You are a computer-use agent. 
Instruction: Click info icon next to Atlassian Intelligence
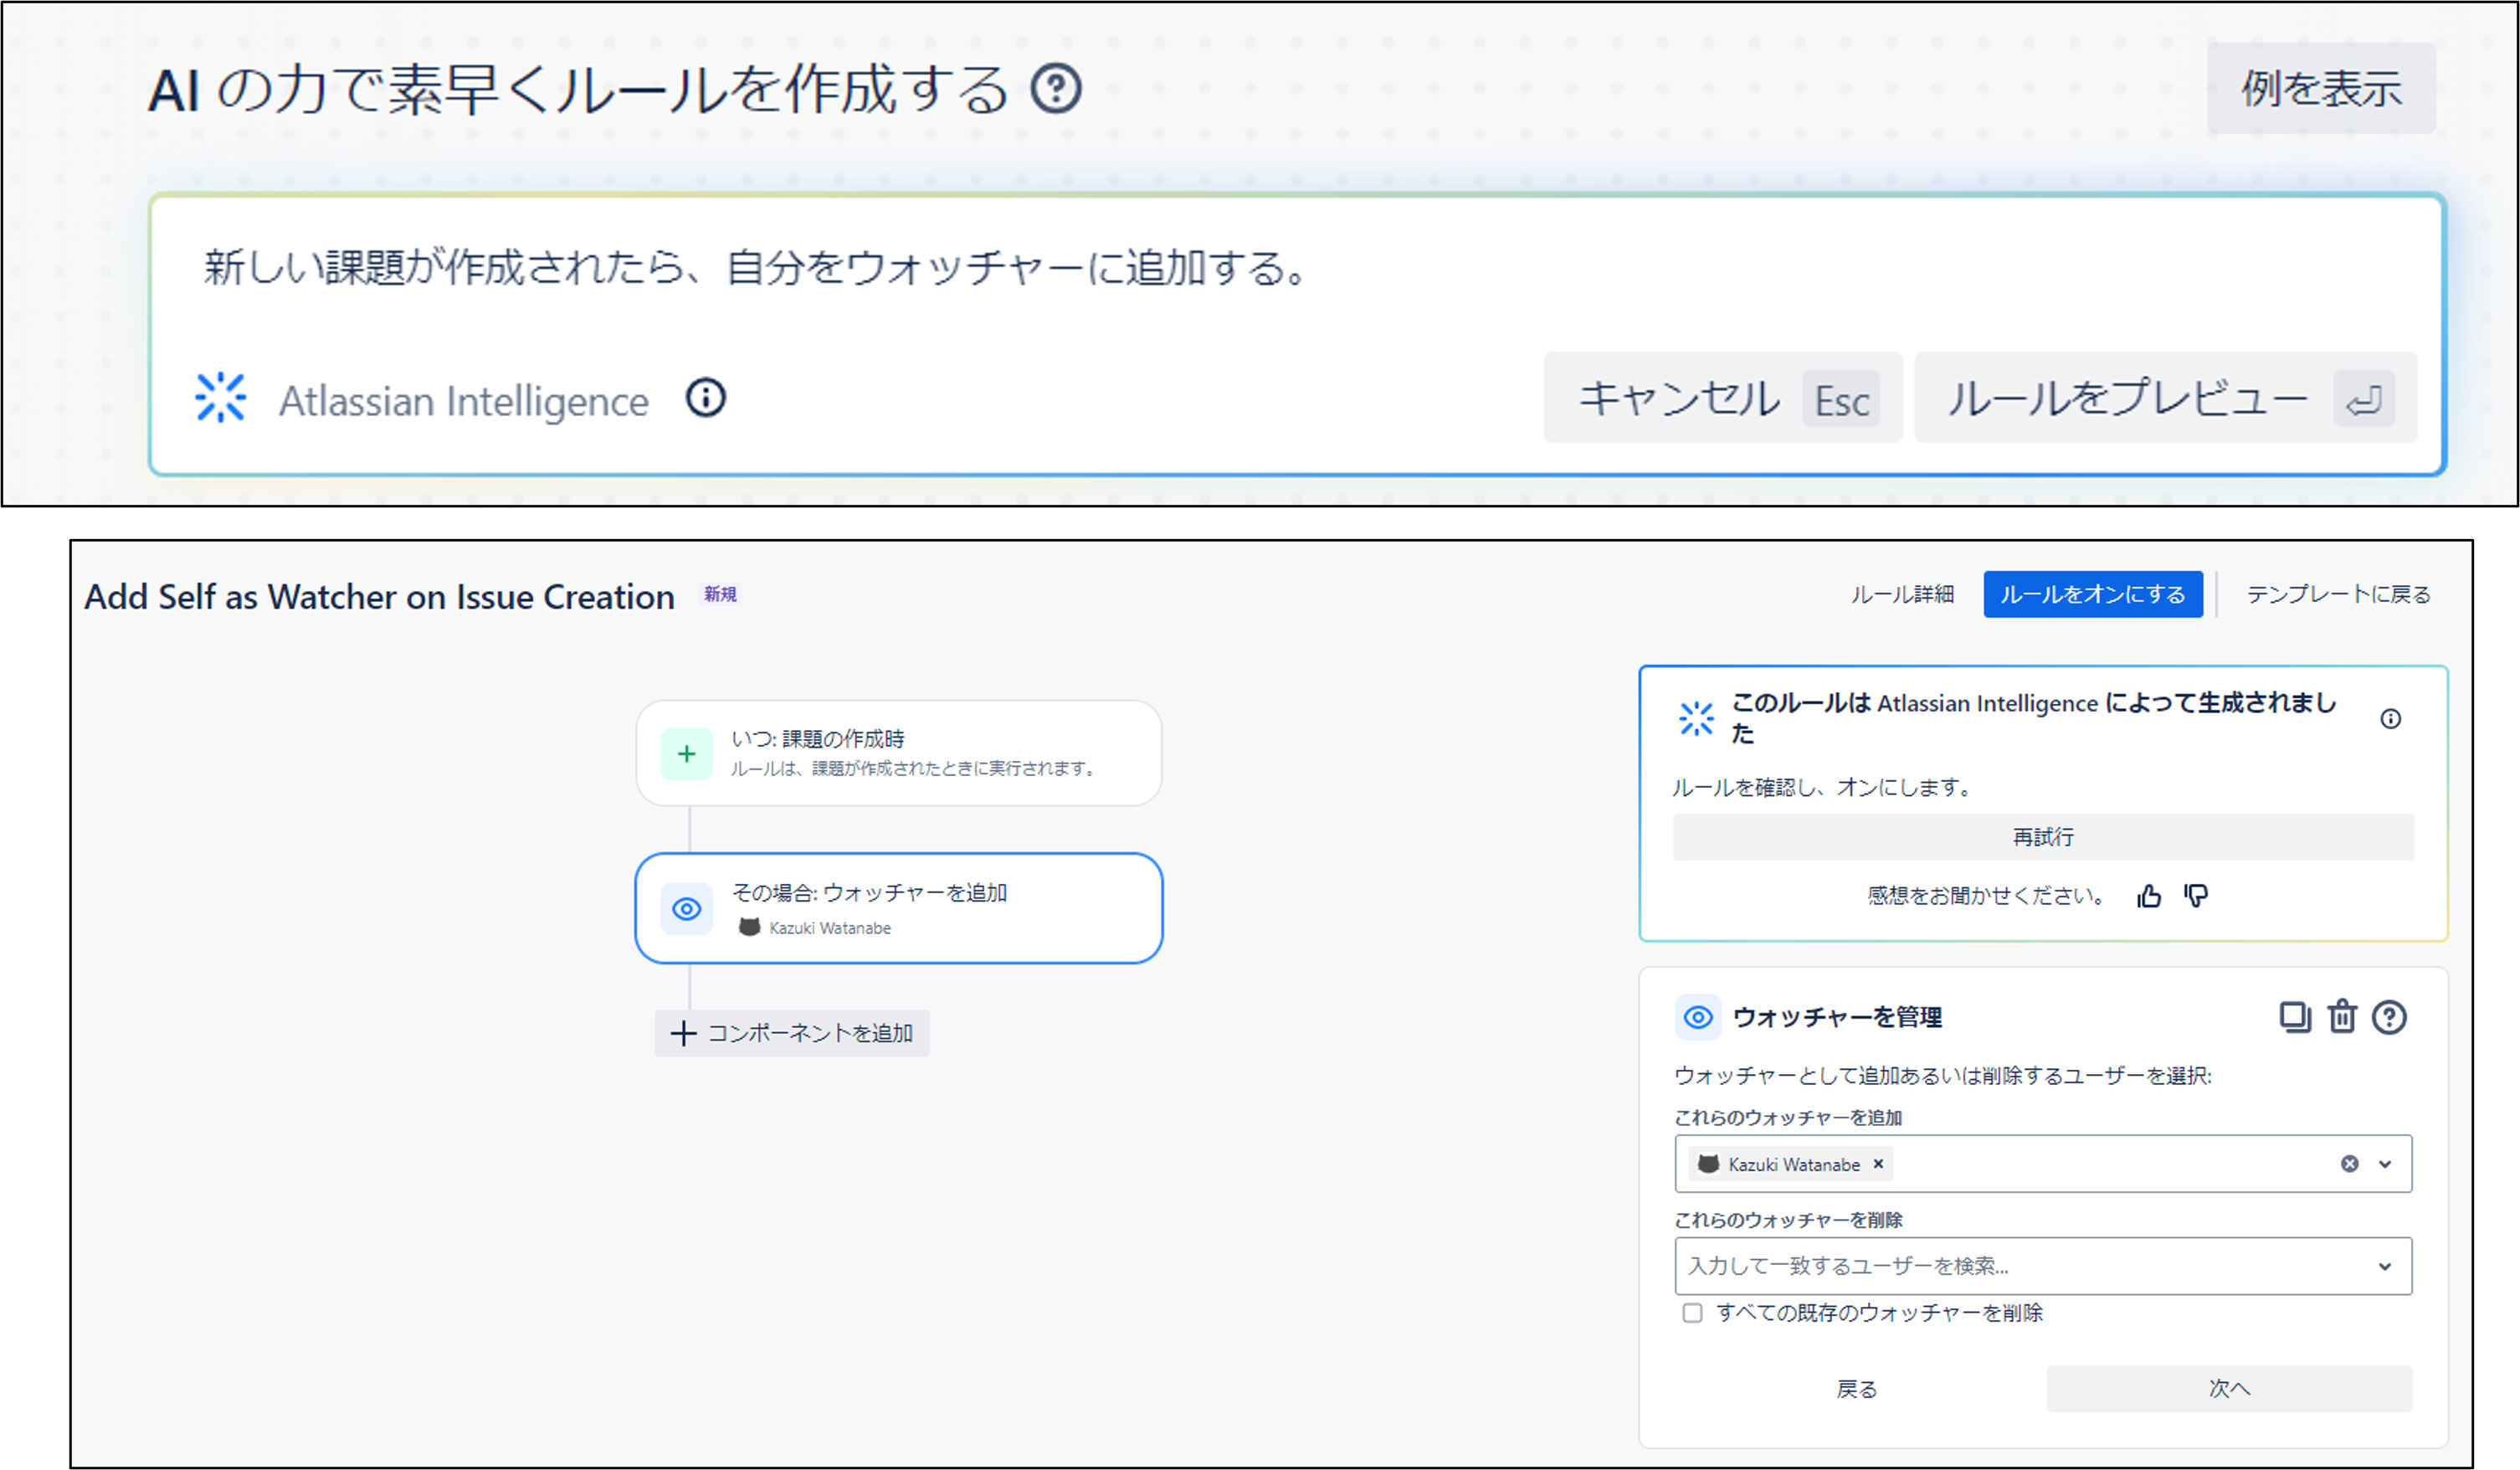(705, 398)
